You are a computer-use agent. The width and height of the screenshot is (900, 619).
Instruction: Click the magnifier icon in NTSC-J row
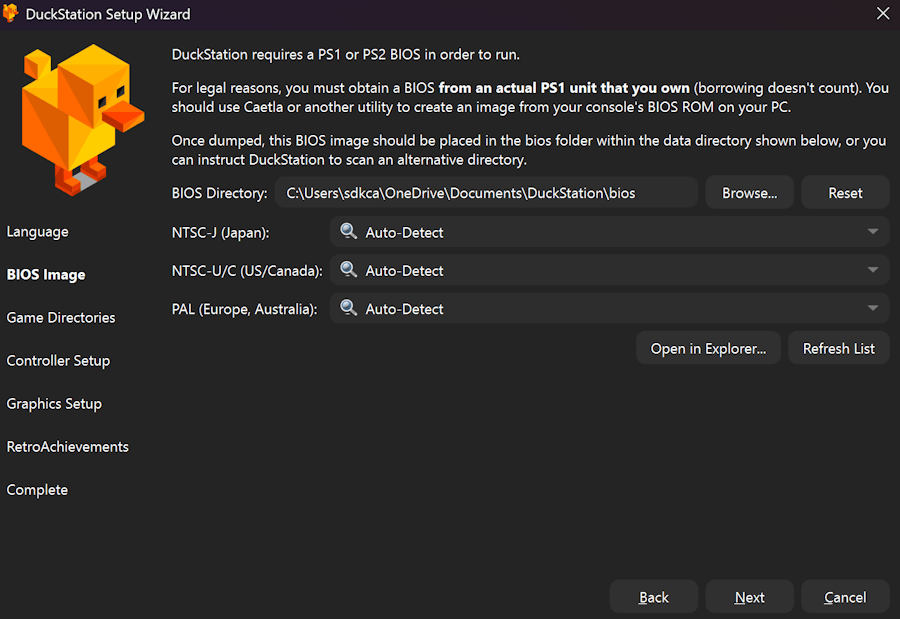(x=348, y=232)
